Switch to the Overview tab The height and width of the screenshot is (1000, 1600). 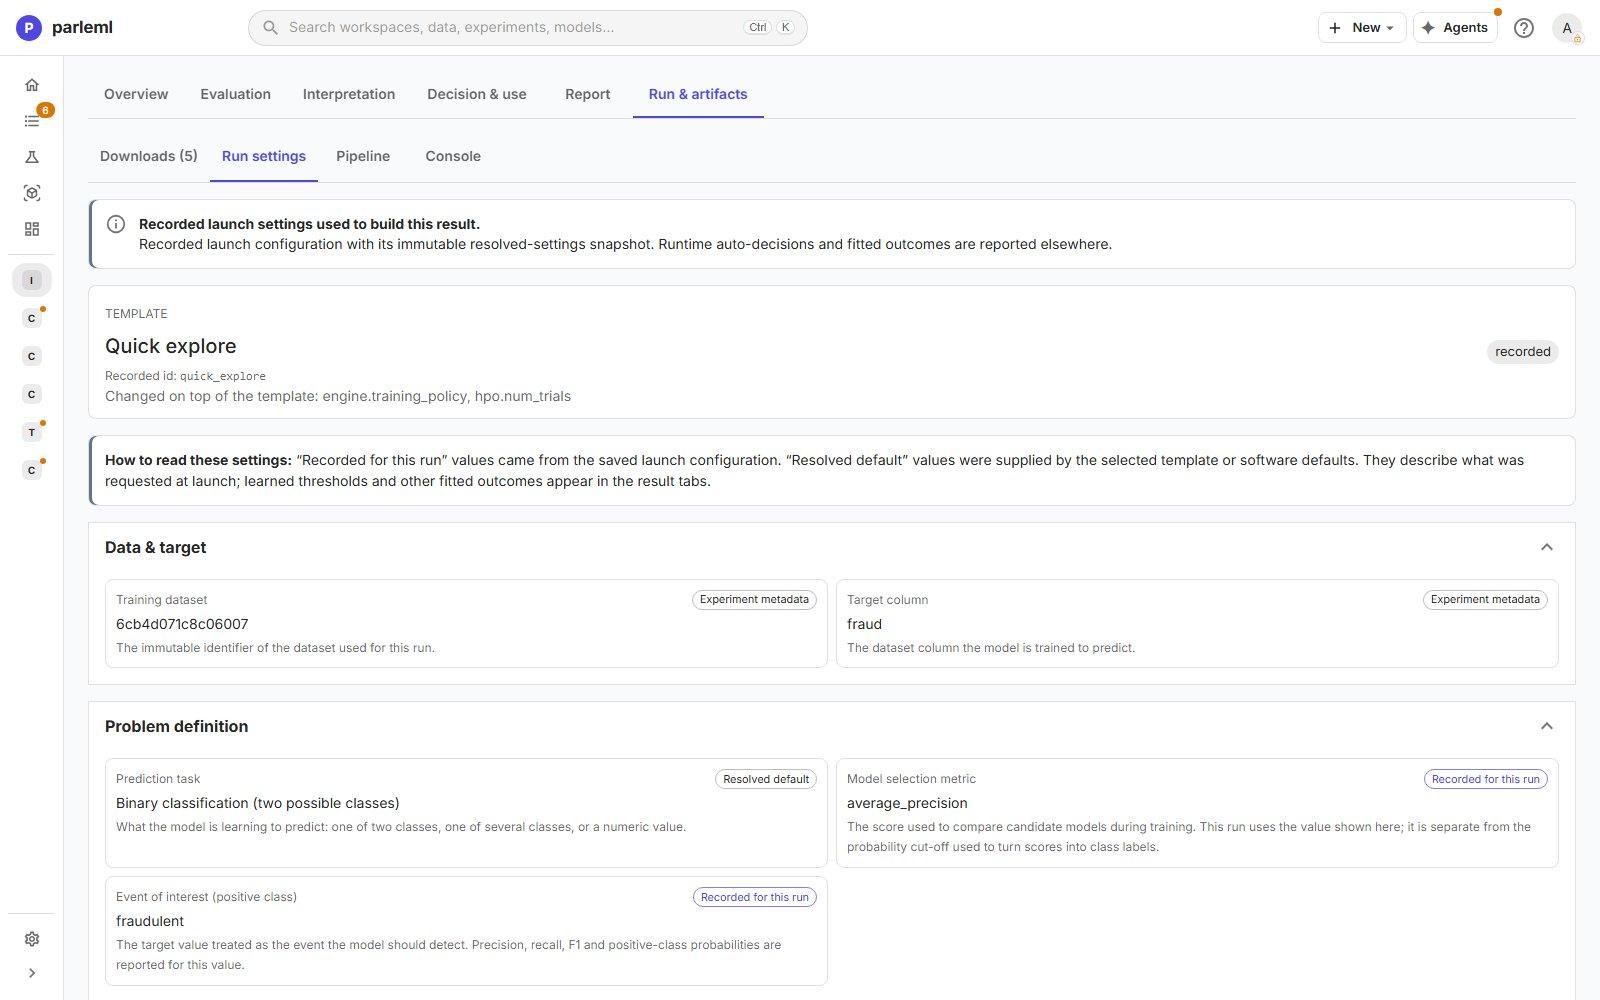click(x=136, y=94)
